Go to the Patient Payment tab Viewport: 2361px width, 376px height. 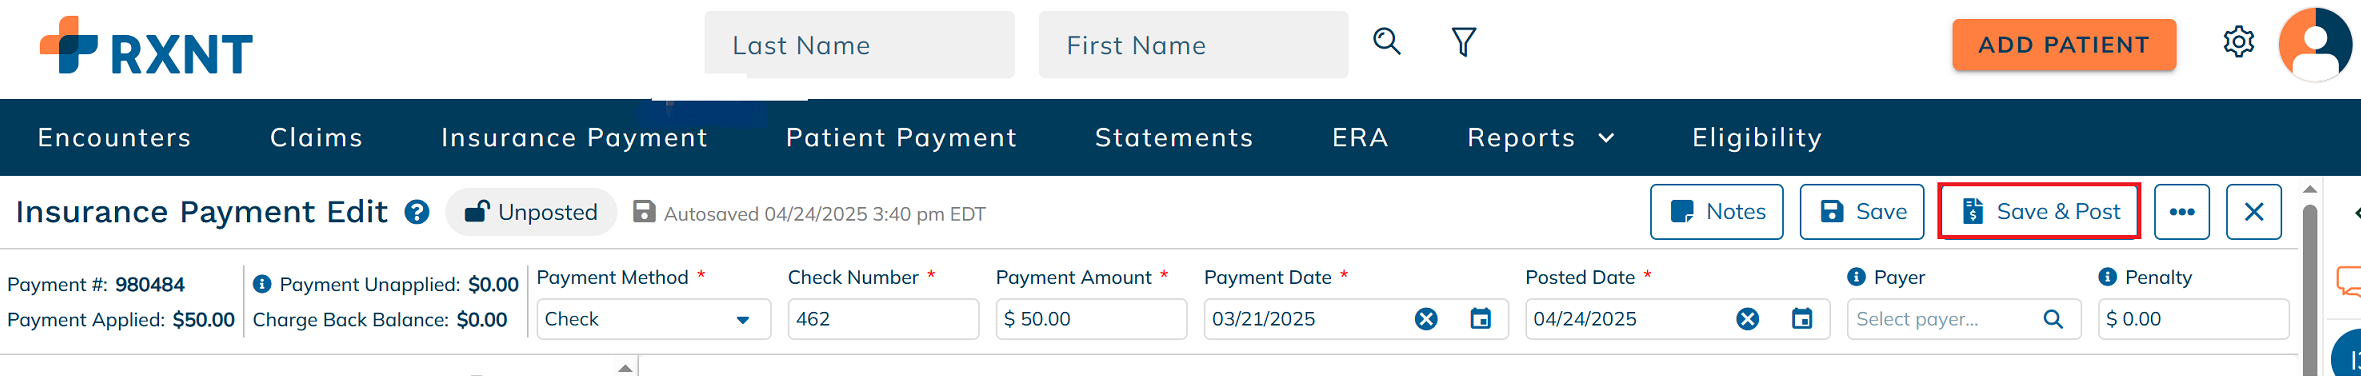point(901,137)
